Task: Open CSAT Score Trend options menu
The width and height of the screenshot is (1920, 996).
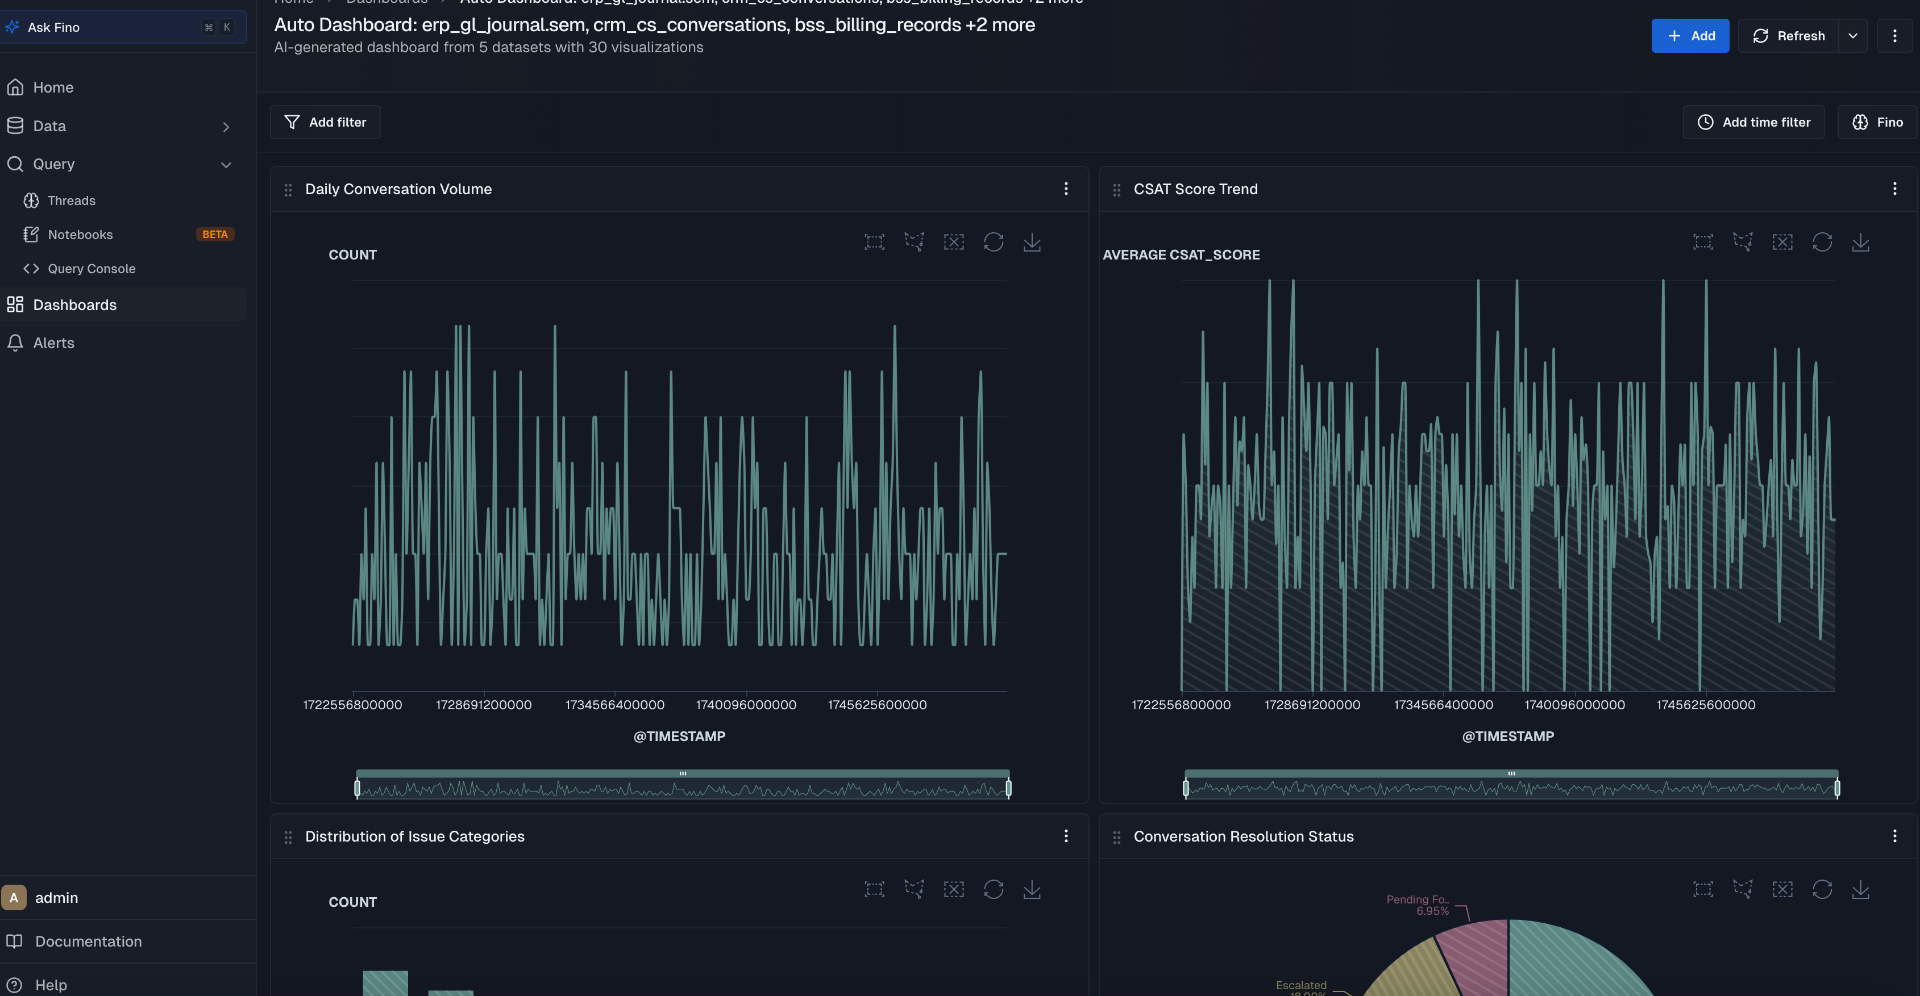Action: 1895,189
